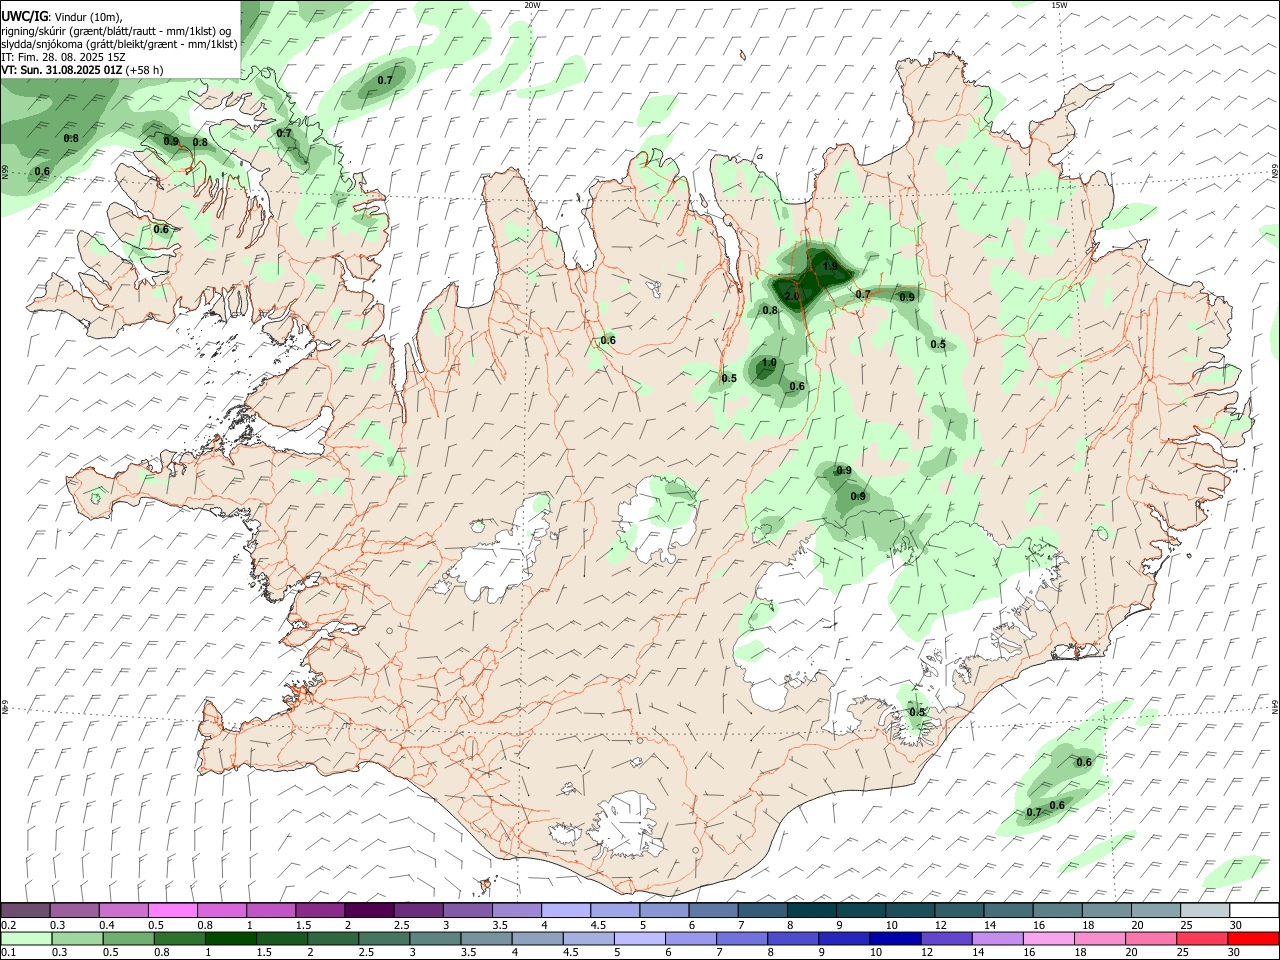Click the lilac 14–16 rain legend swatch
1280x960 pixels.
coord(998,938)
